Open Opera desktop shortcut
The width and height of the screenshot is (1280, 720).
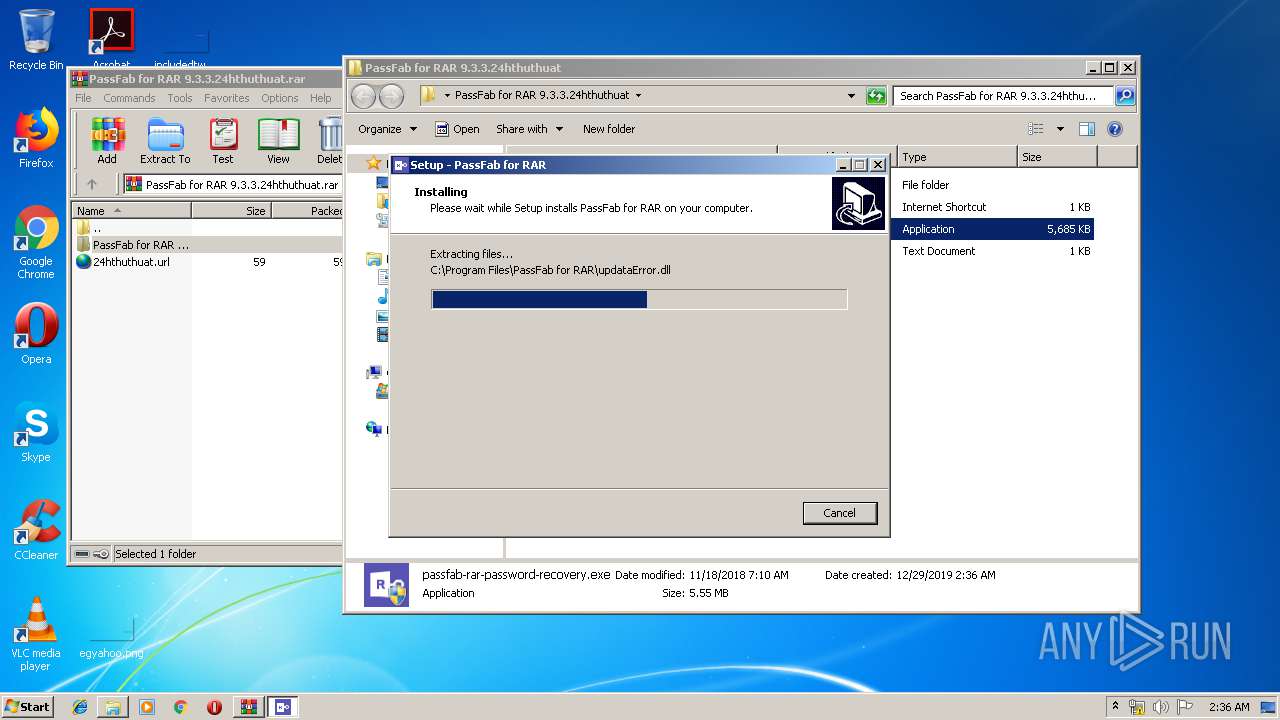coord(36,334)
